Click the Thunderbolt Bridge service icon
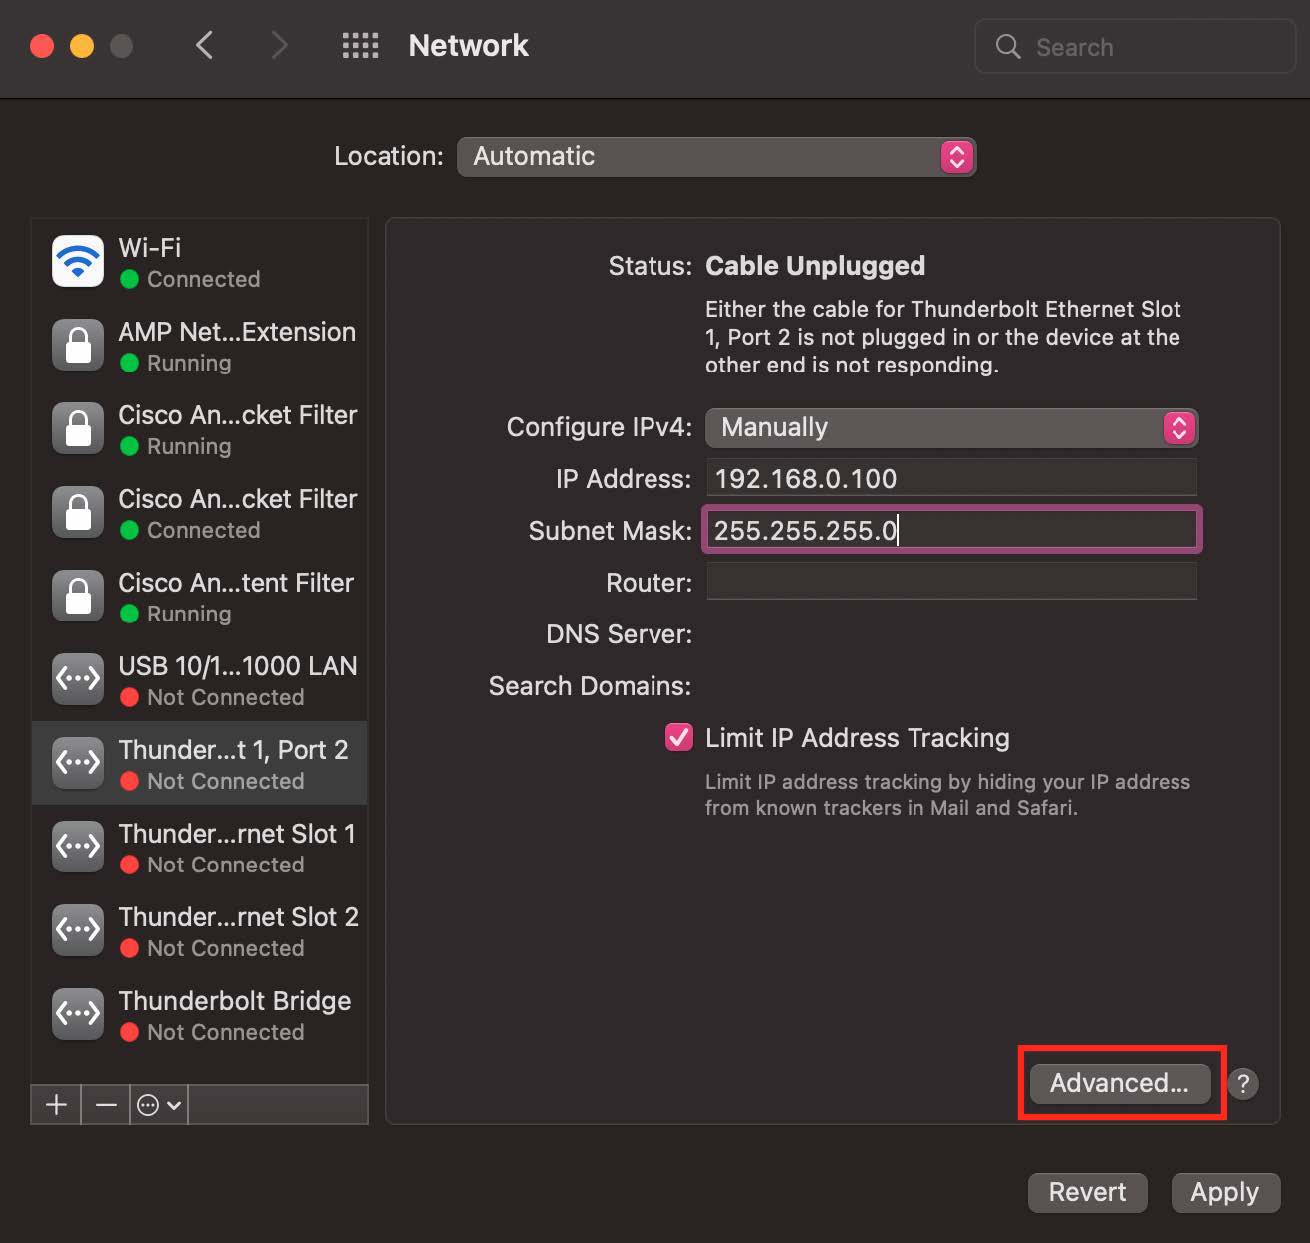 click(x=78, y=1014)
